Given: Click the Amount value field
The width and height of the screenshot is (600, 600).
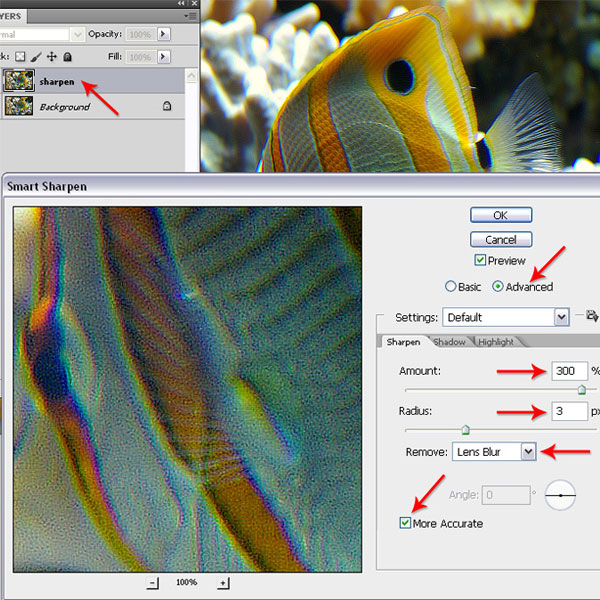Looking at the screenshot, I should (569, 371).
